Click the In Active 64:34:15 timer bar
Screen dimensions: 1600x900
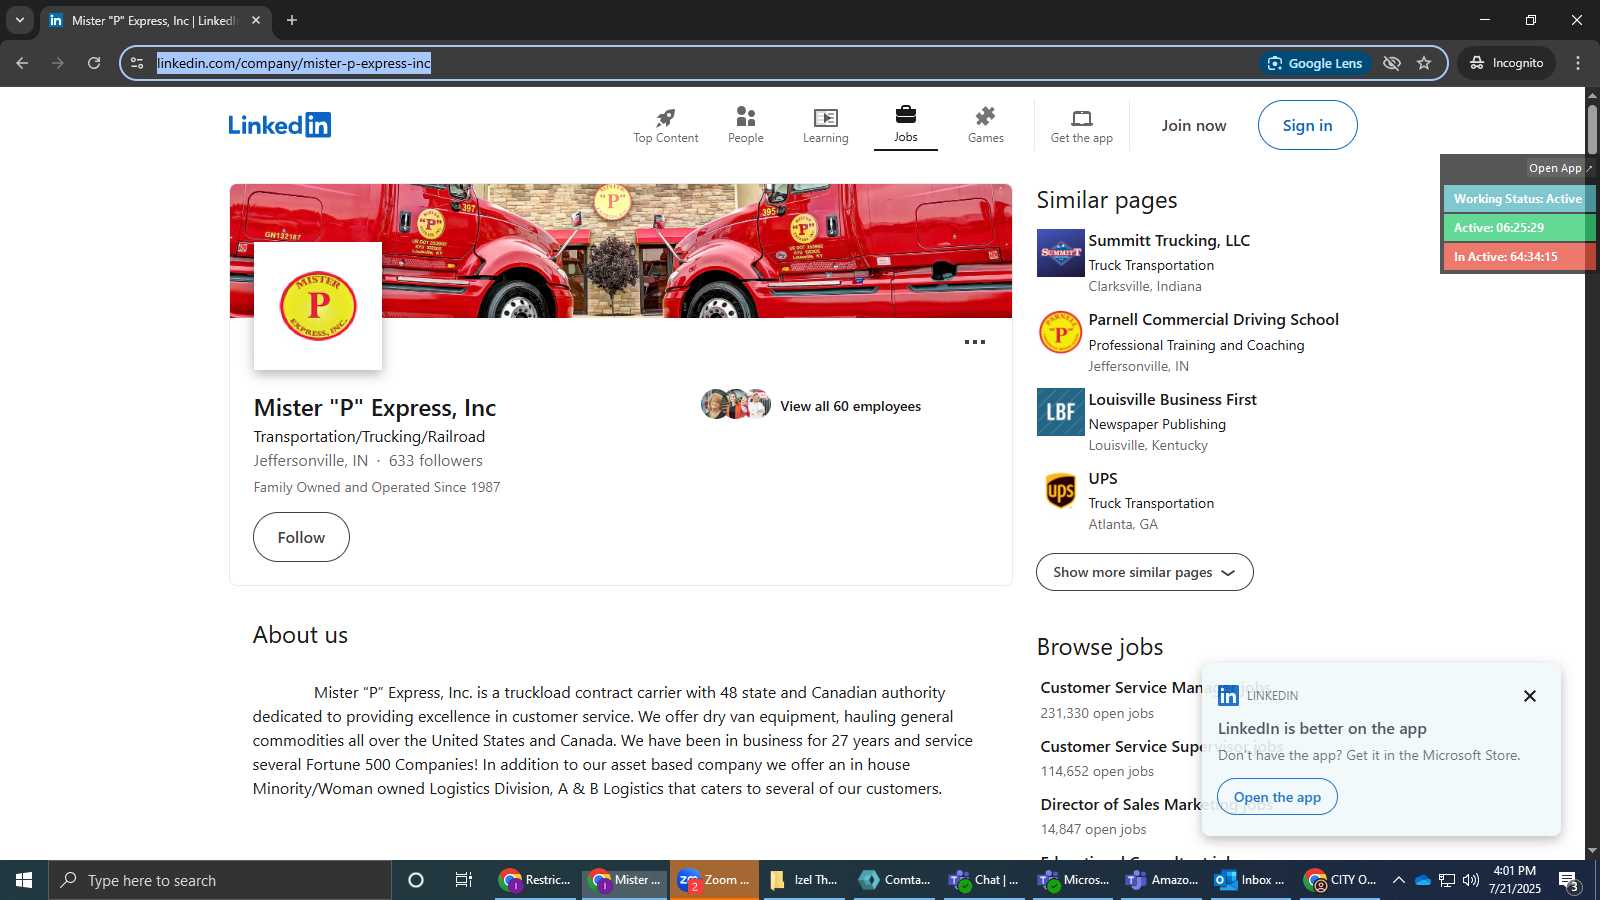point(1519,257)
